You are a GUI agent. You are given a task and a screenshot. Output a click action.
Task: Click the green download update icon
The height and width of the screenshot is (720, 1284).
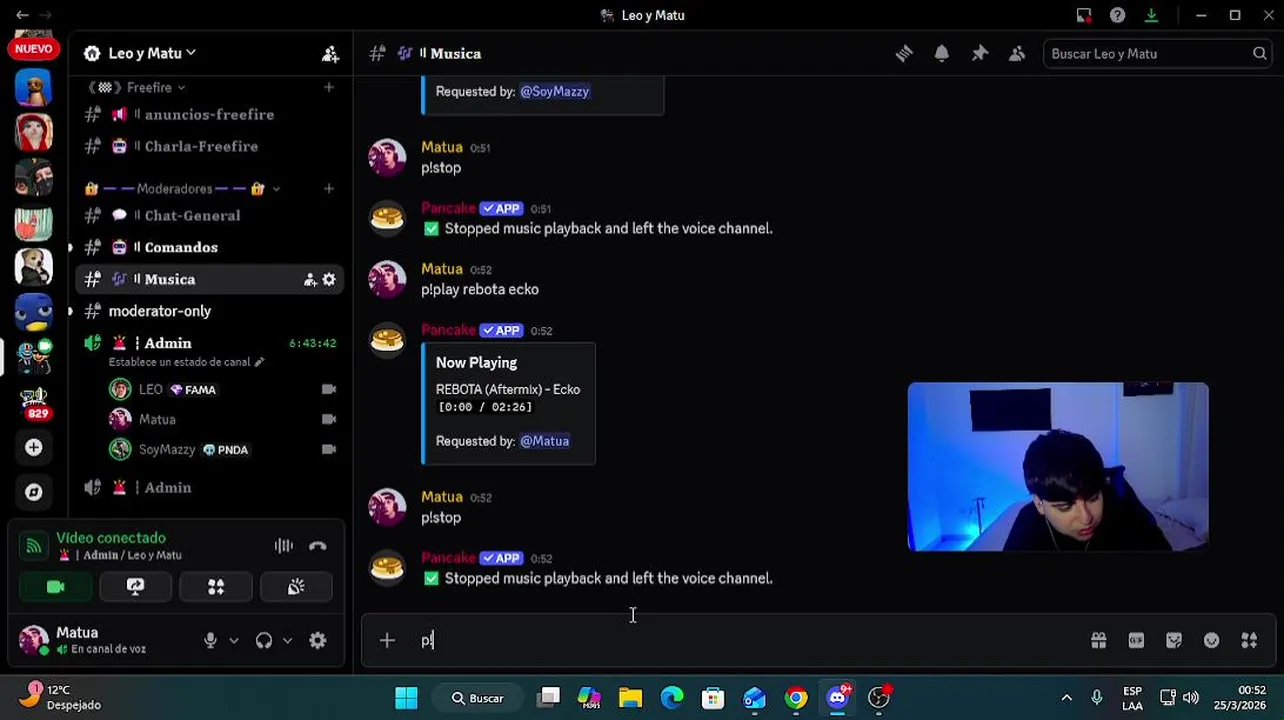click(1151, 15)
